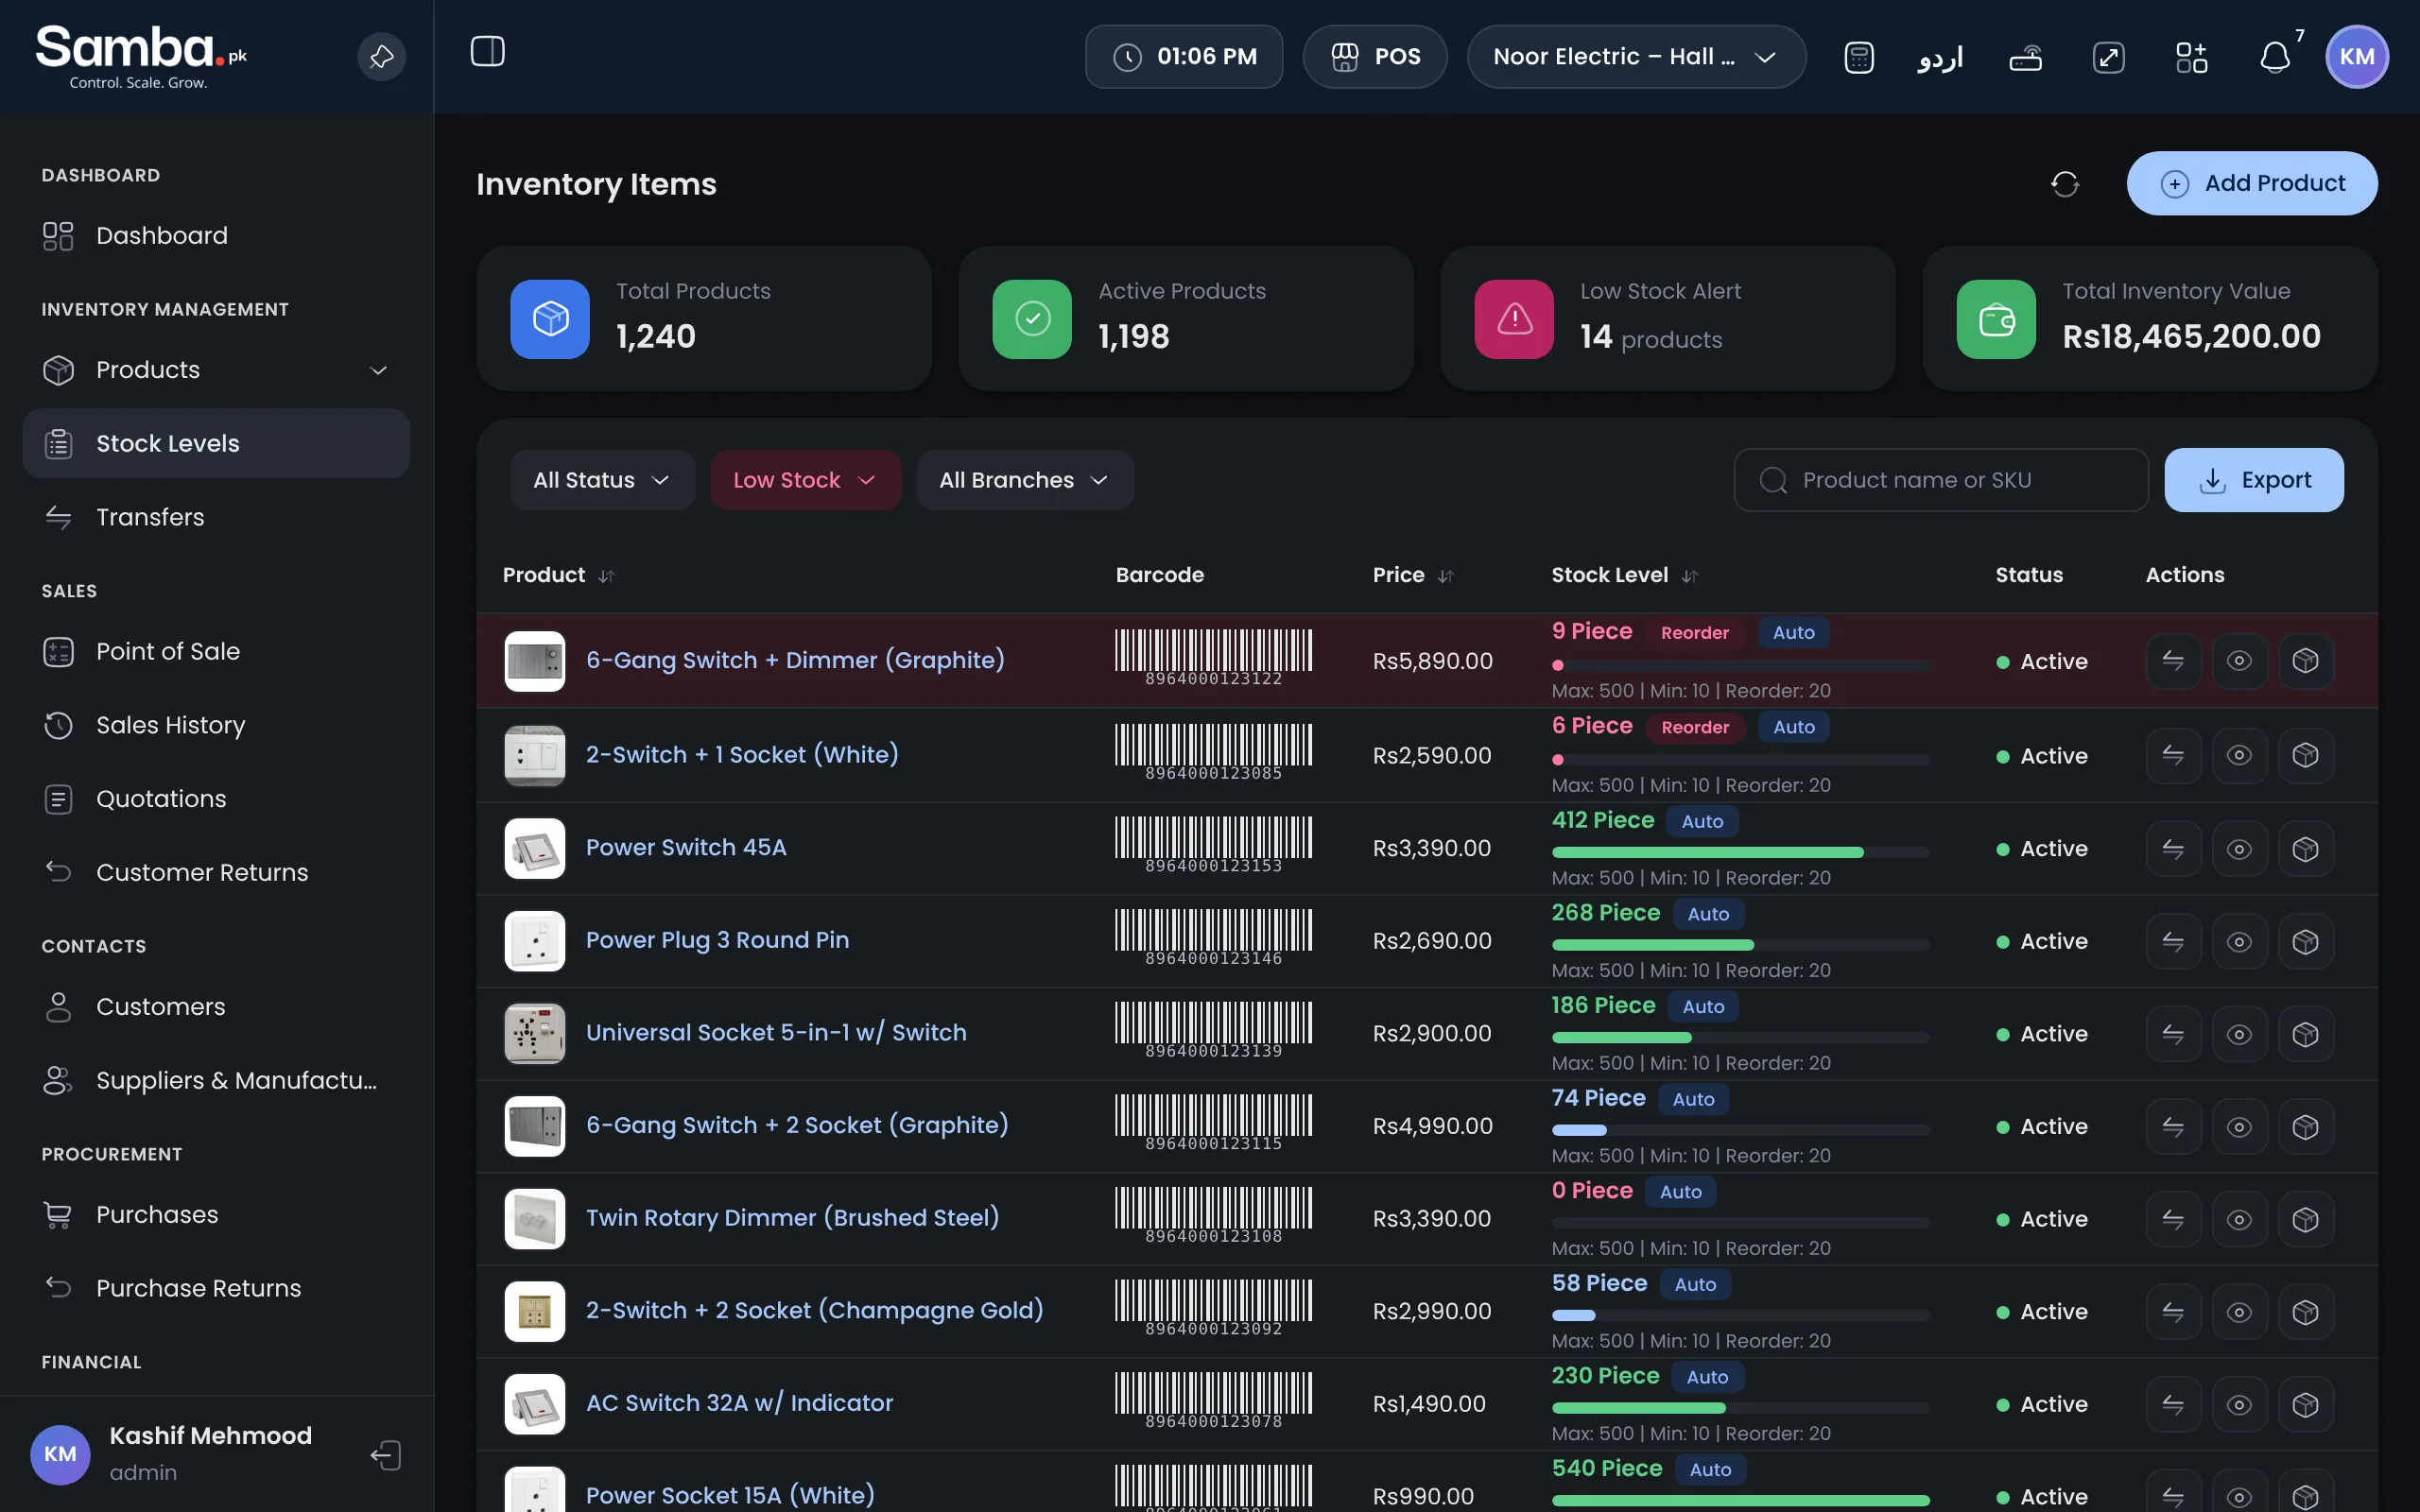Screen dimensions: 2420x1512
Task: Click the KM profile avatar in header
Action: click(2356, 57)
